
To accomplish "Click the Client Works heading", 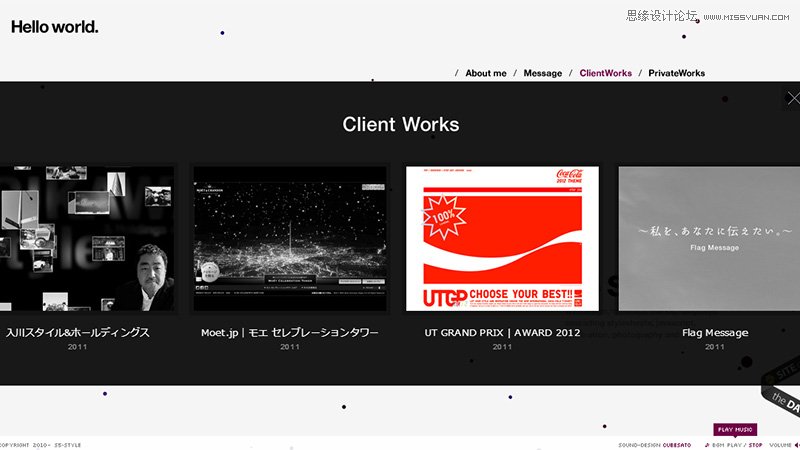I will (x=401, y=124).
